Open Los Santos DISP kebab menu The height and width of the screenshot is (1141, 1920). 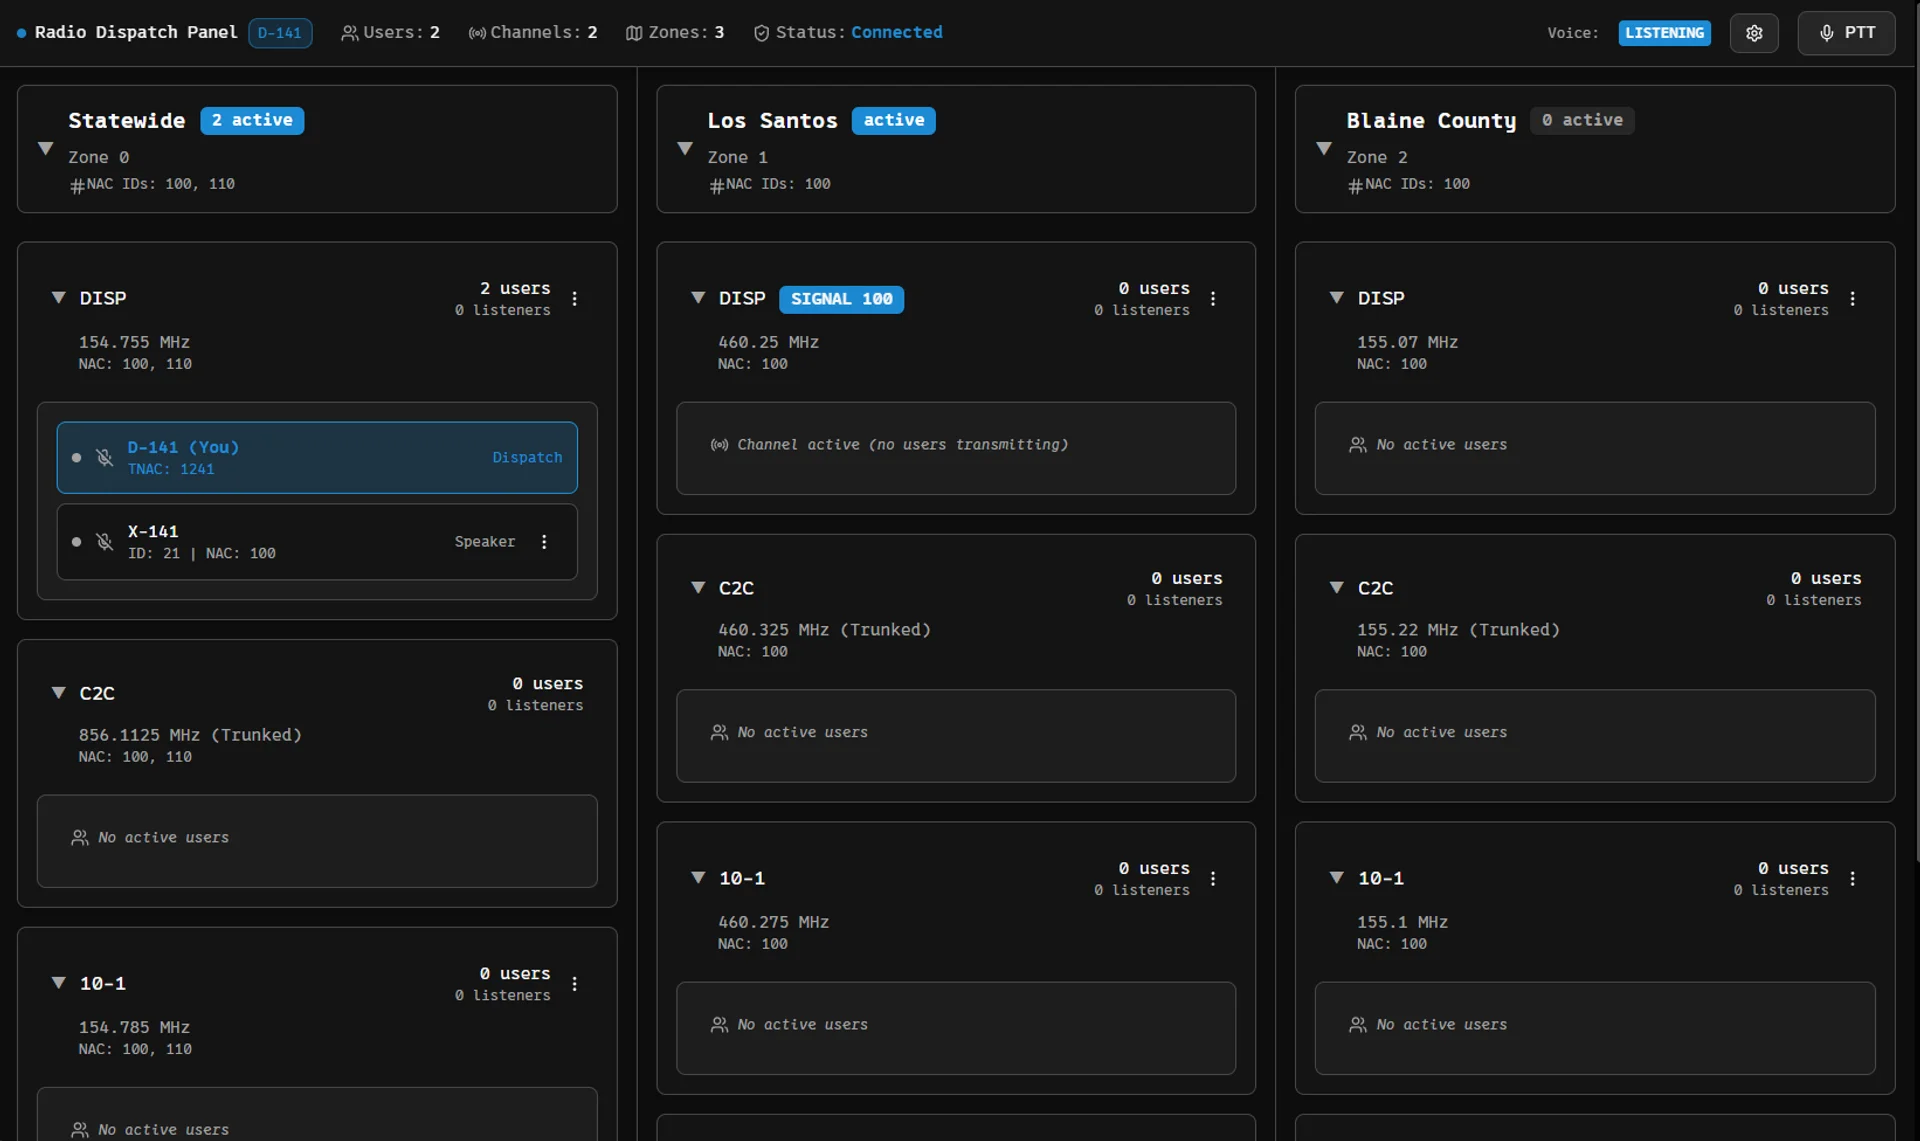[1213, 299]
